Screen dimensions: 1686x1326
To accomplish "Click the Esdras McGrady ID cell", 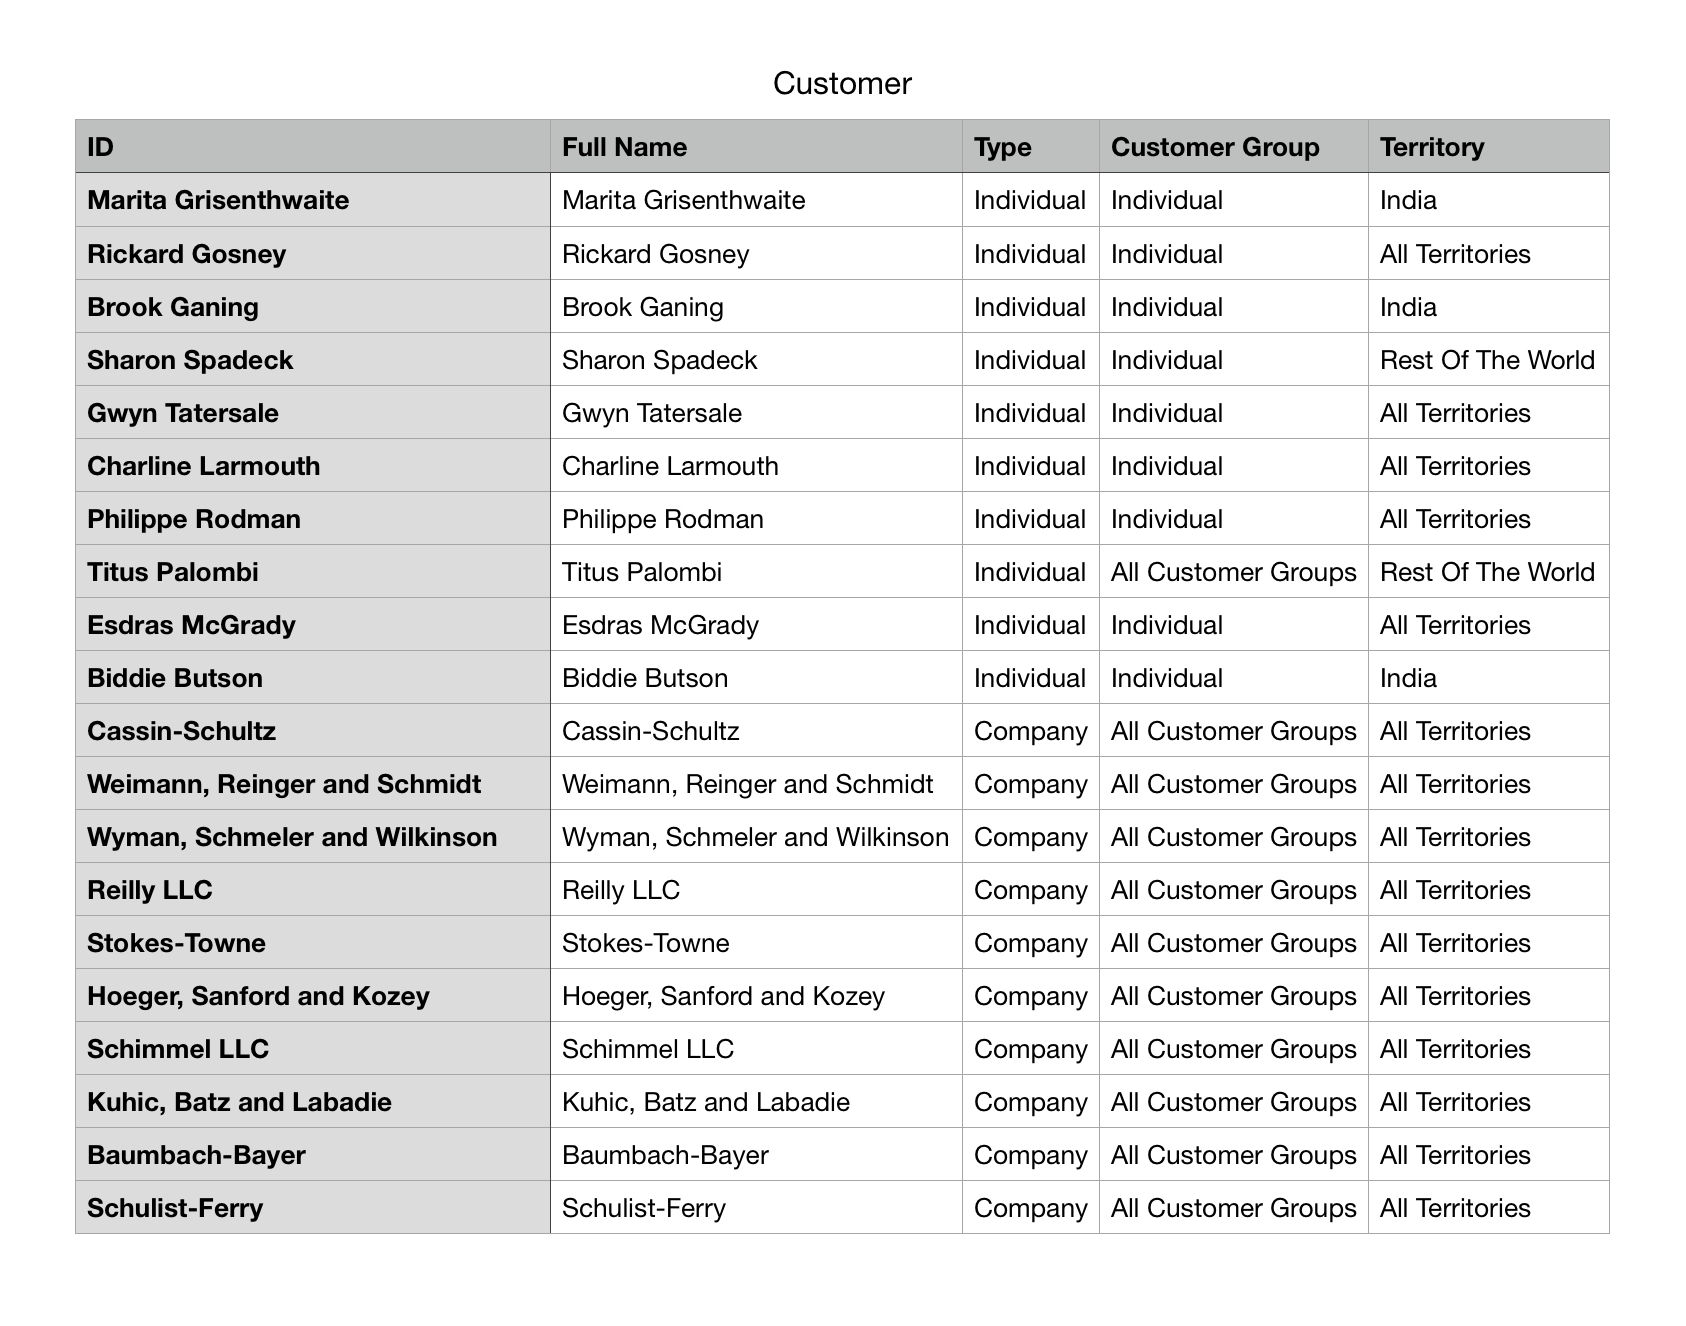I will 313,624.
